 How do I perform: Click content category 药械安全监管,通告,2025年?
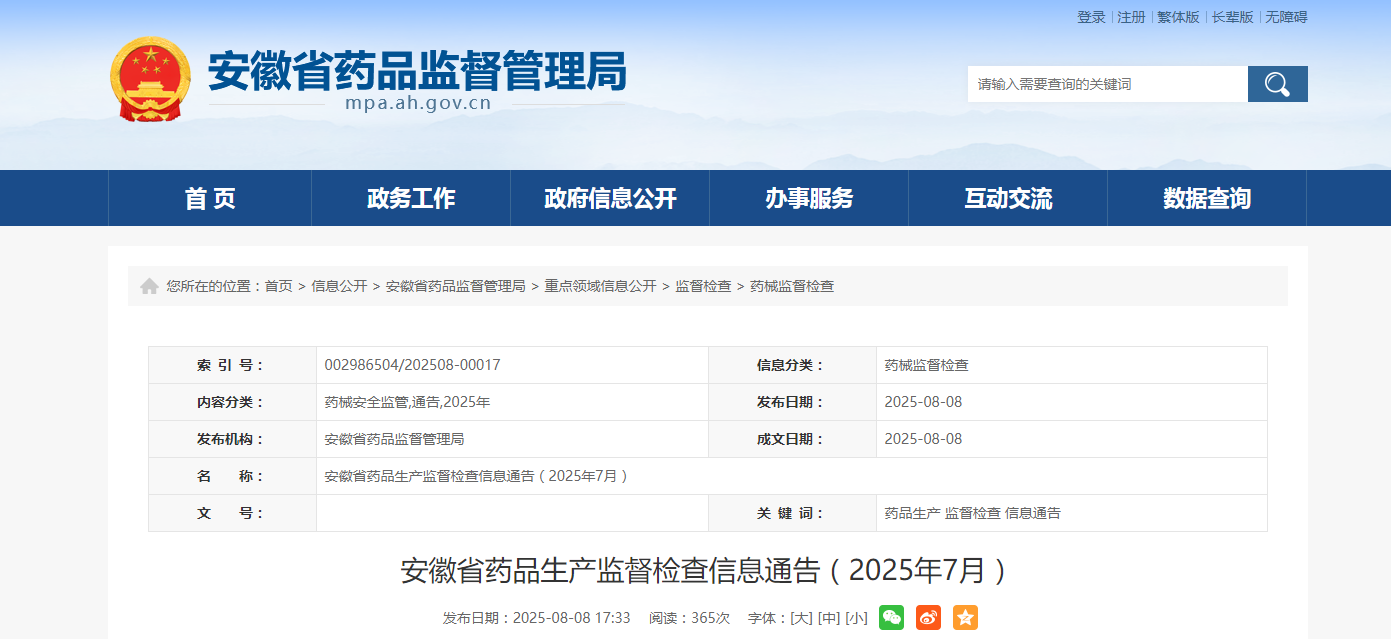pyautogui.click(x=407, y=402)
